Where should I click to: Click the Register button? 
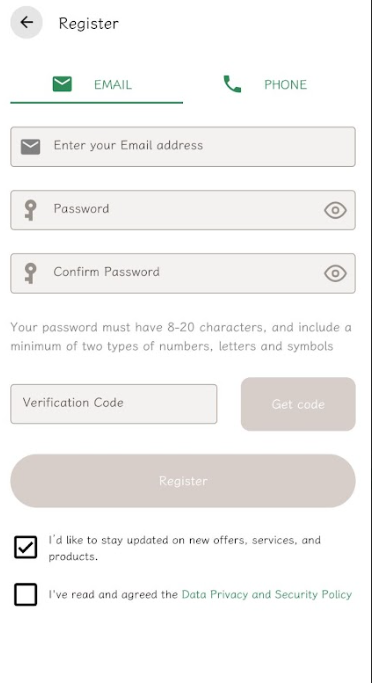coord(183,481)
